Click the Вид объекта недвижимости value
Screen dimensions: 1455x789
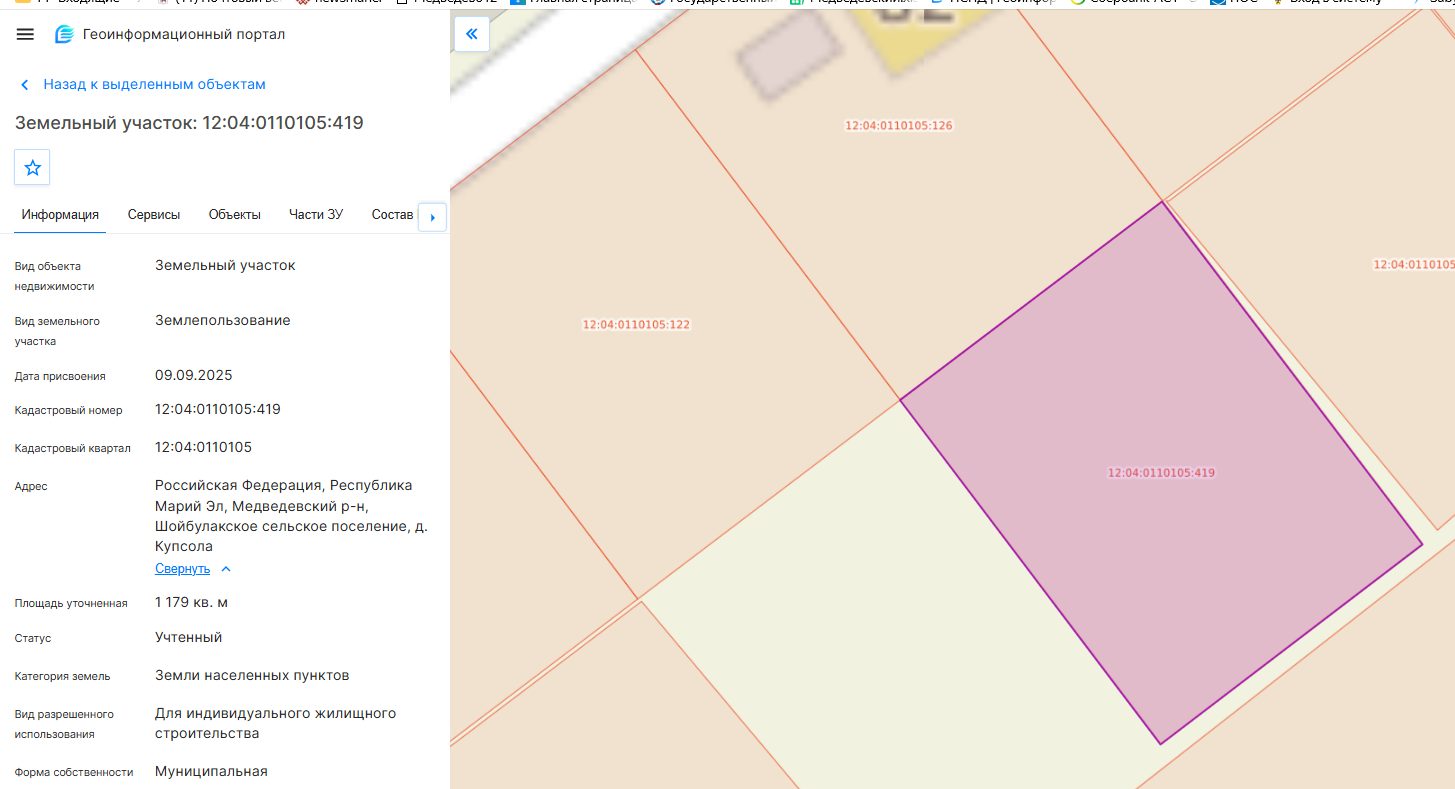click(225, 265)
